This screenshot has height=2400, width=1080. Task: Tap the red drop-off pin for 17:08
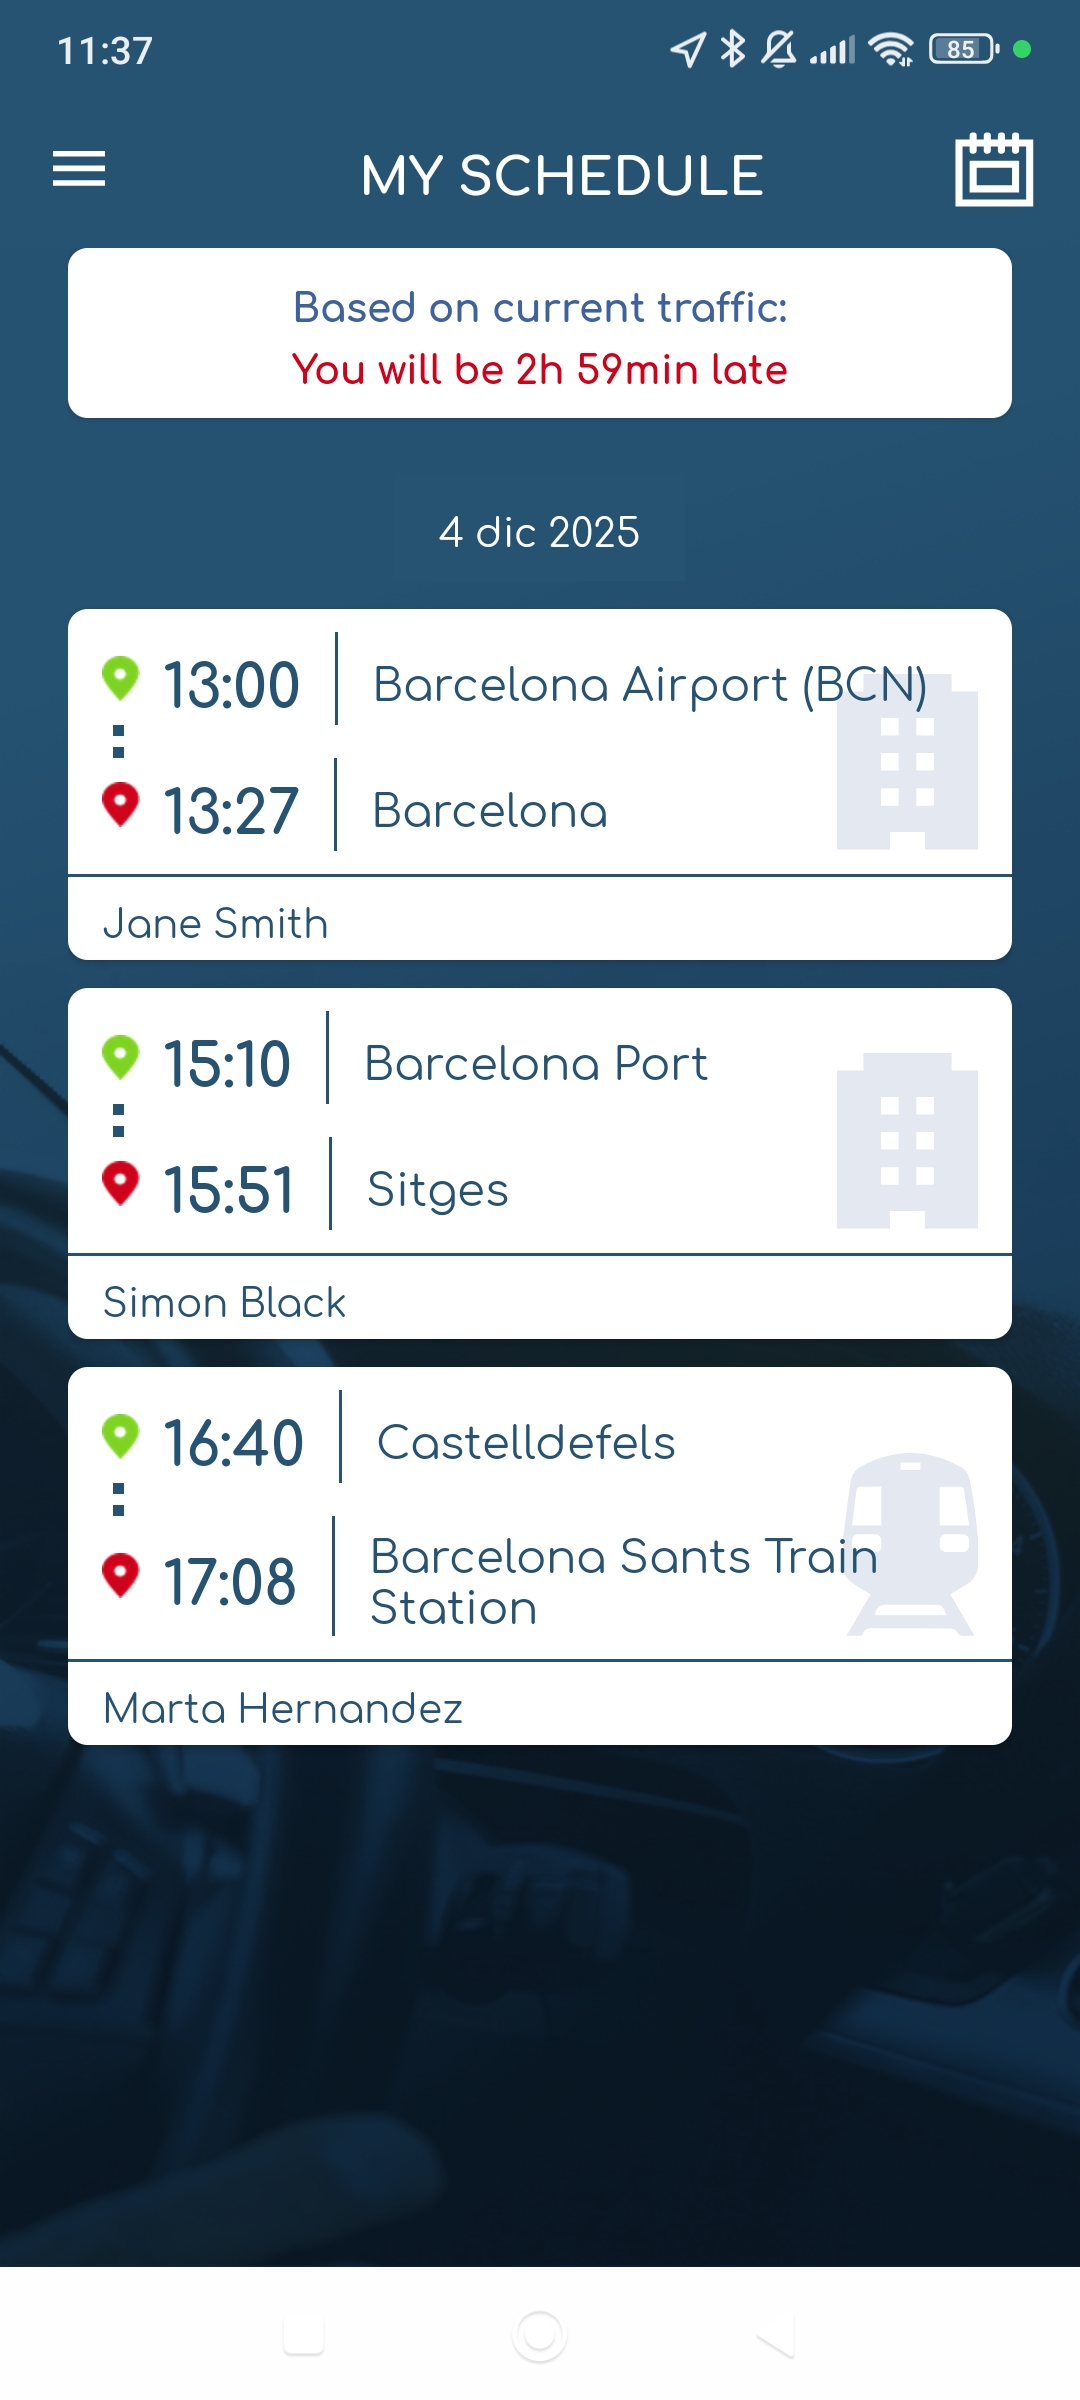(120, 1575)
